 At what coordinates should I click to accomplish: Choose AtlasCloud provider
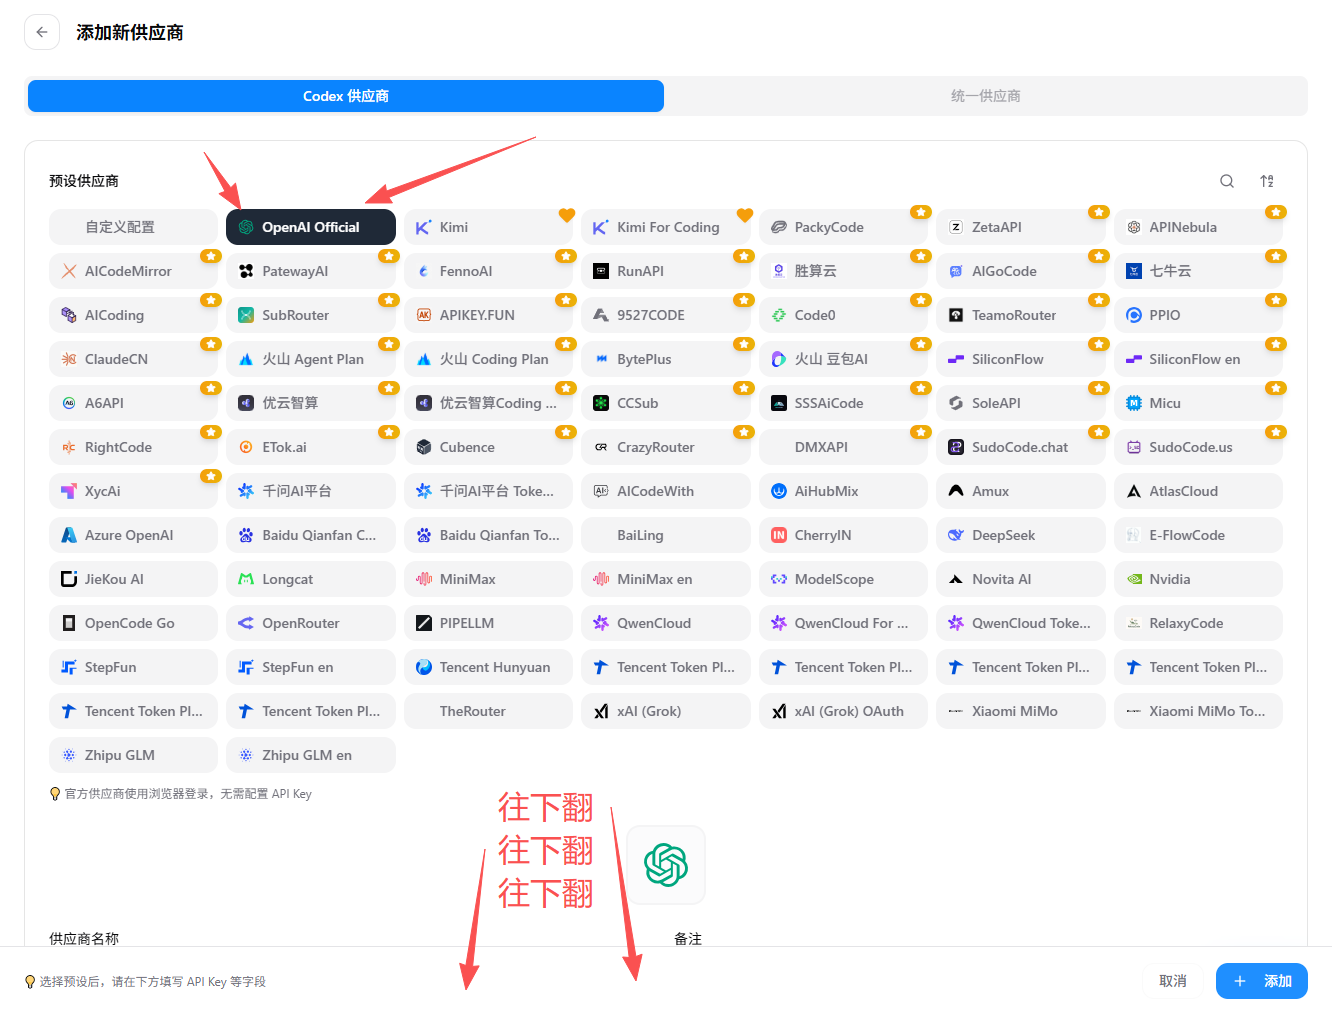click(1198, 491)
